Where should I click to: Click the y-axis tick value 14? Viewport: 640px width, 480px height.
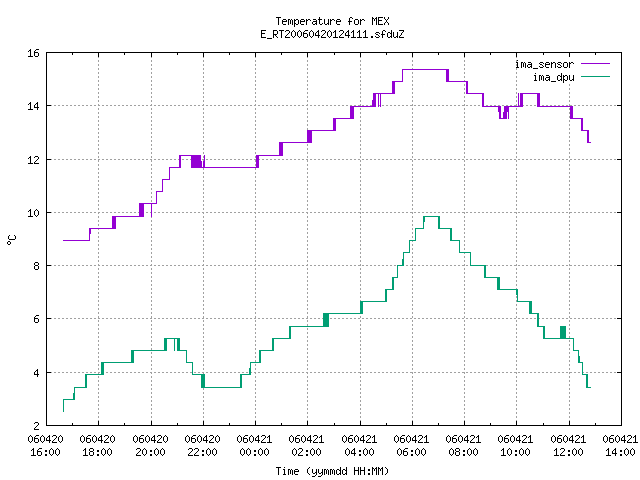(x=33, y=106)
